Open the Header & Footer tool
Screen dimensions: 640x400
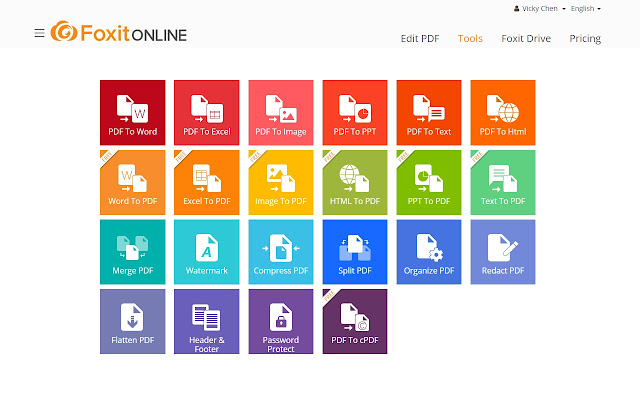(207, 321)
